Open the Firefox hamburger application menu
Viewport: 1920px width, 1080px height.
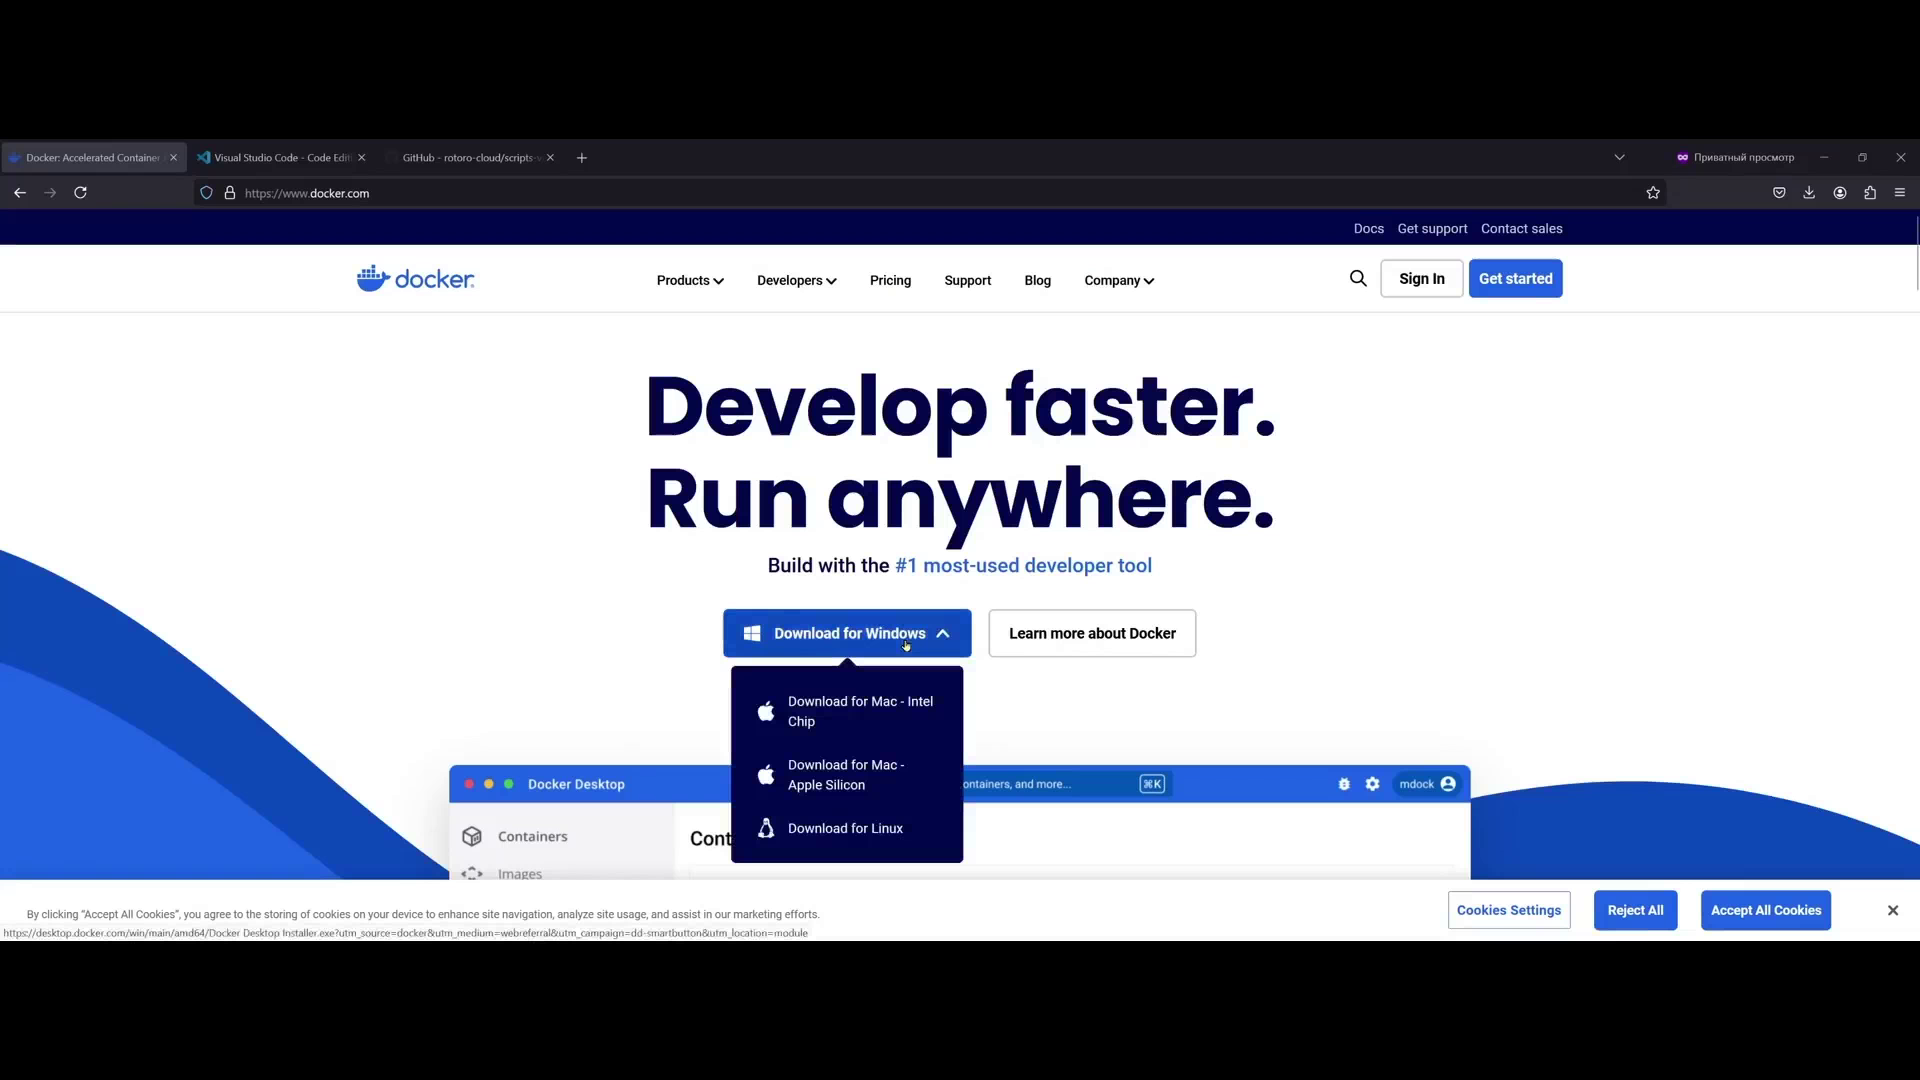pyautogui.click(x=1900, y=193)
